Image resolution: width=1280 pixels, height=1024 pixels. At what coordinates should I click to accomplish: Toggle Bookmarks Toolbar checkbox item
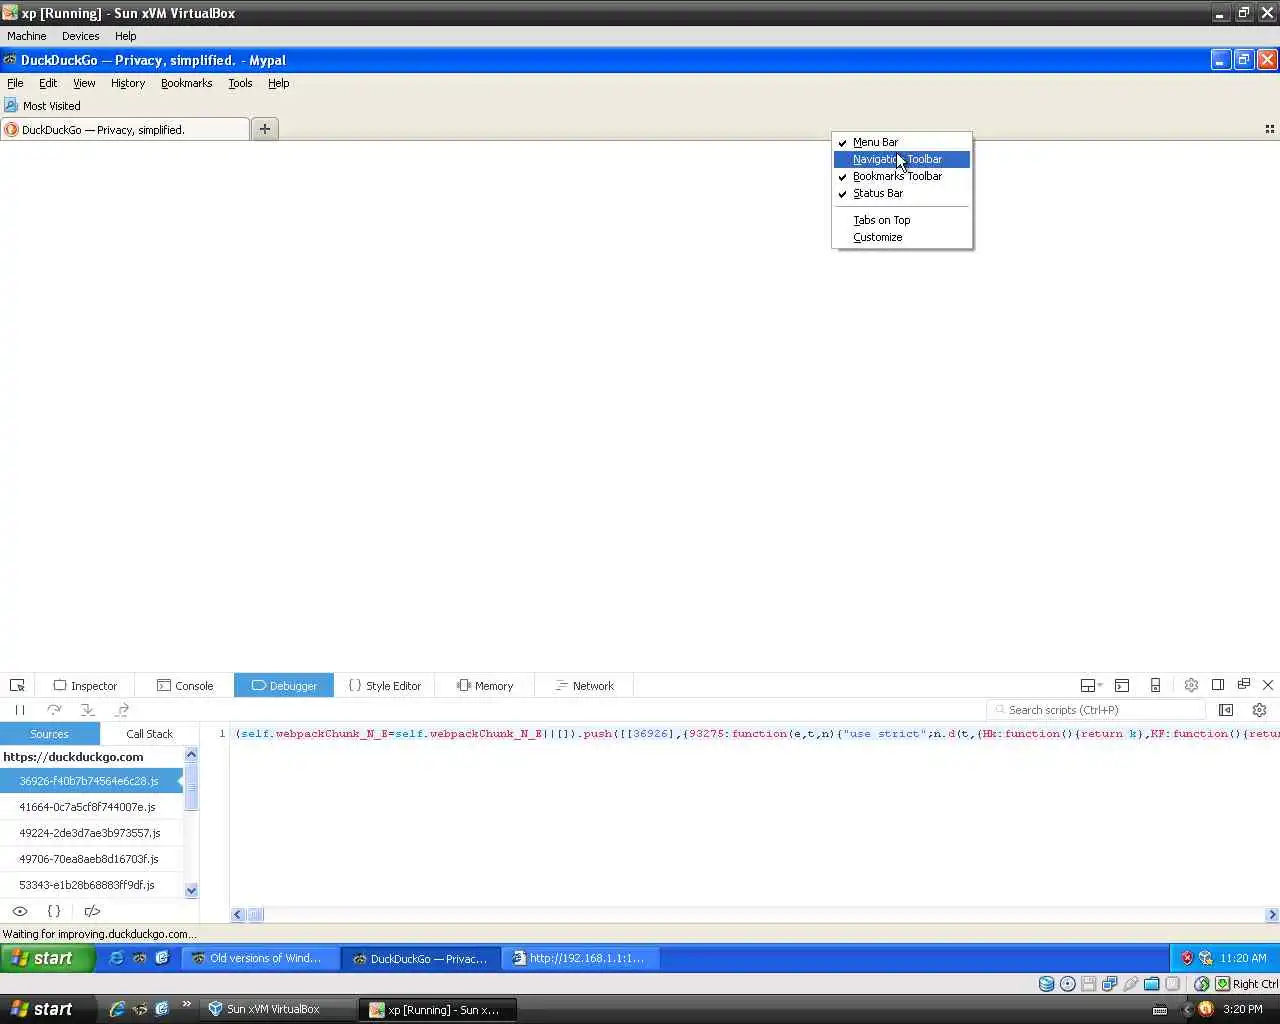(902, 176)
